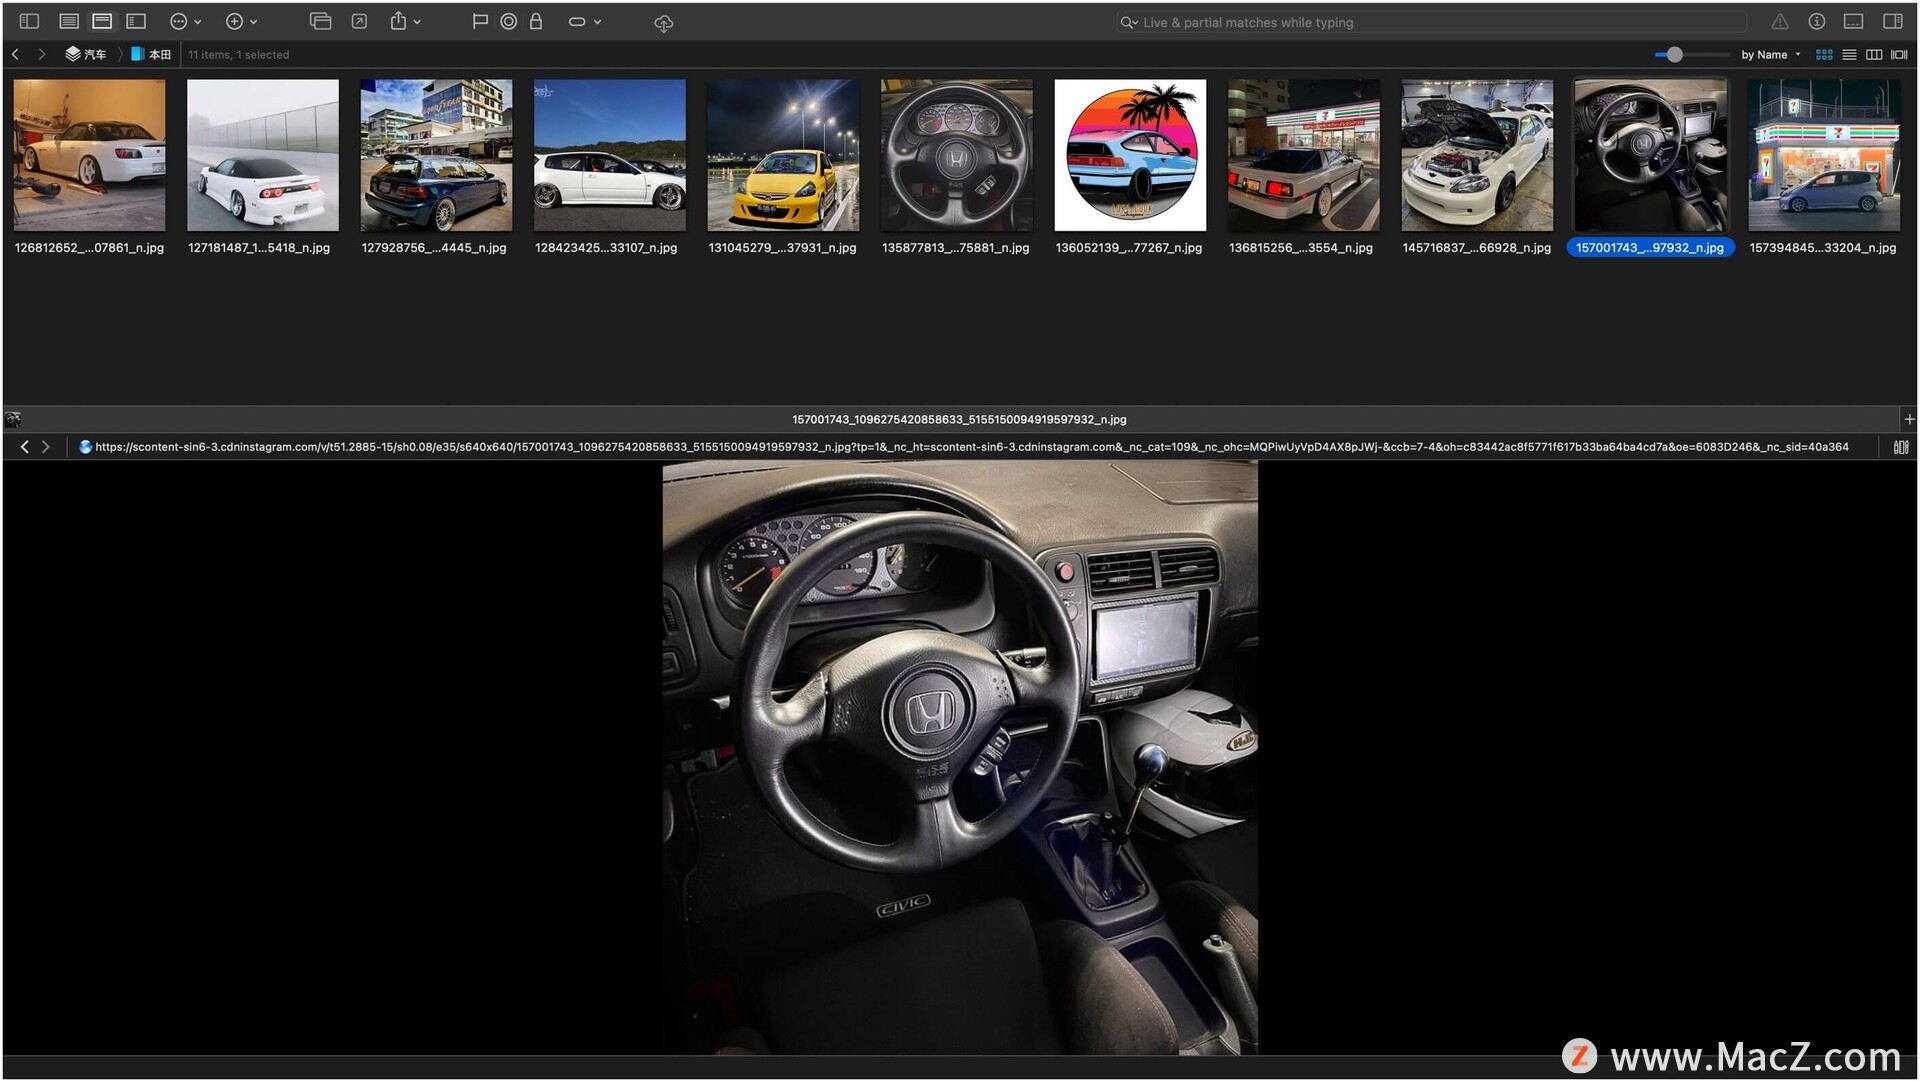Select thumbnail 127928756_...4445_n.jpg
Screen dimensions: 1920x1082
(436, 155)
